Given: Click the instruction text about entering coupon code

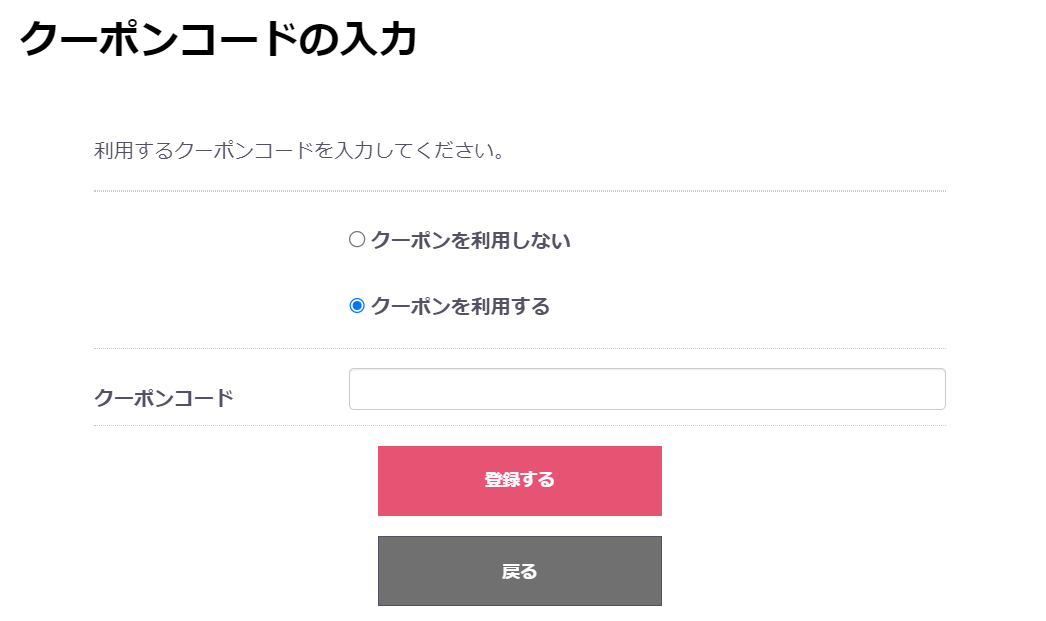Looking at the screenshot, I should [299, 152].
